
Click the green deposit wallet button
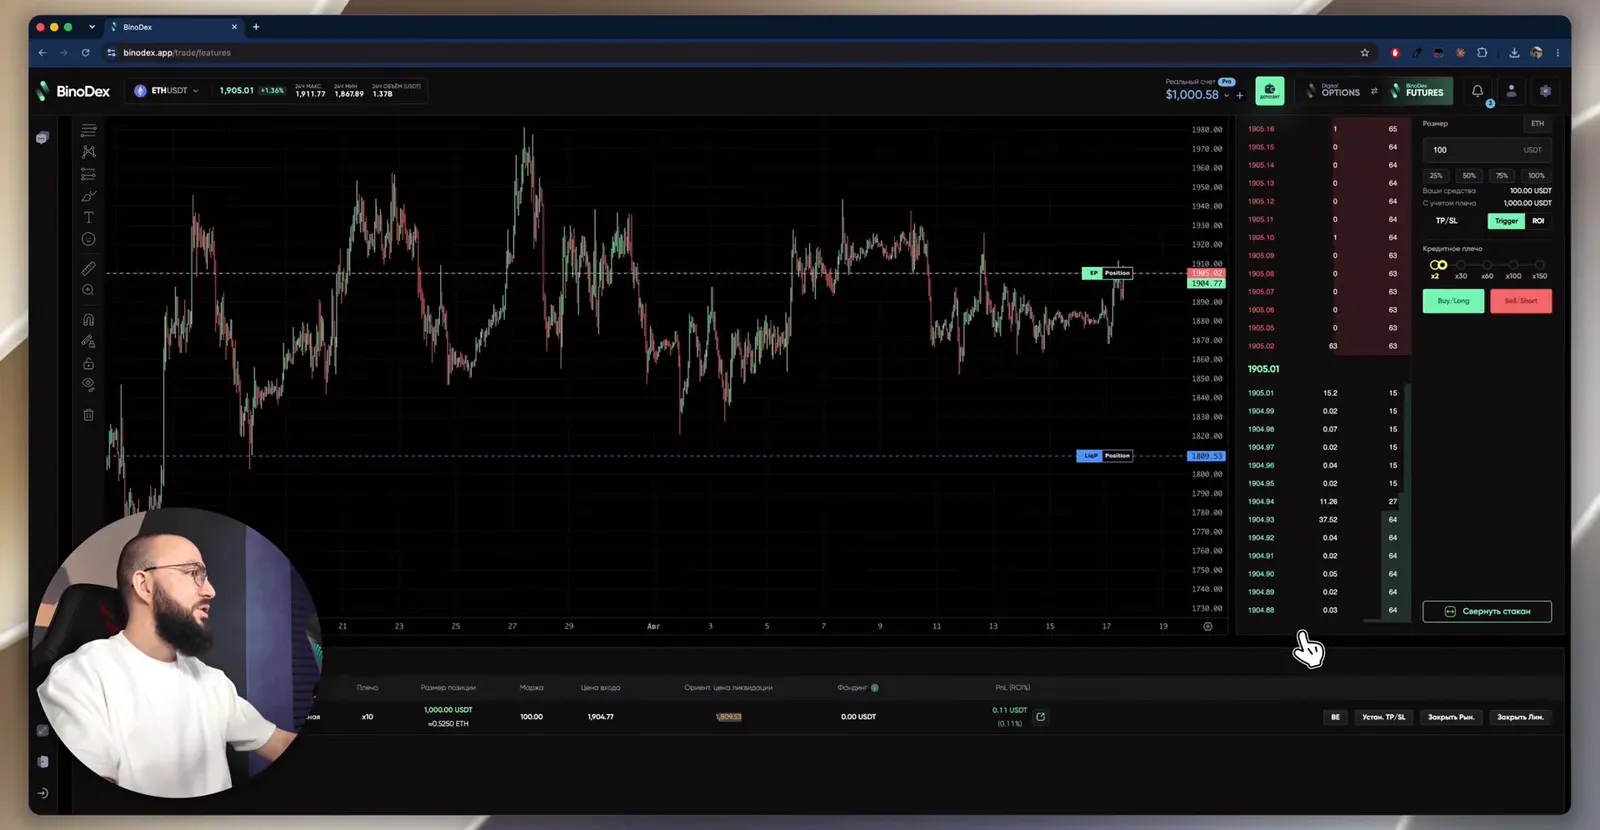pyautogui.click(x=1270, y=91)
